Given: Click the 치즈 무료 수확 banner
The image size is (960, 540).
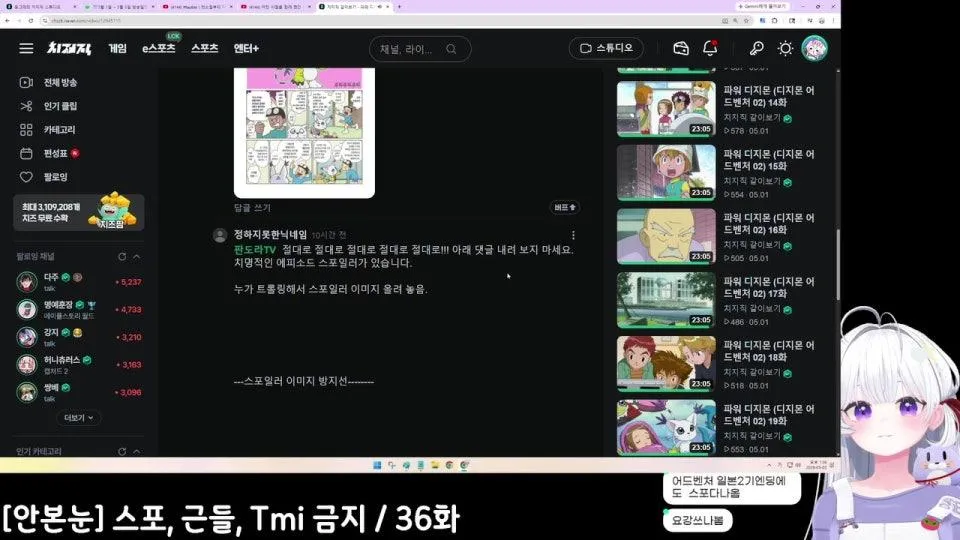Looking at the screenshot, I should pos(79,212).
